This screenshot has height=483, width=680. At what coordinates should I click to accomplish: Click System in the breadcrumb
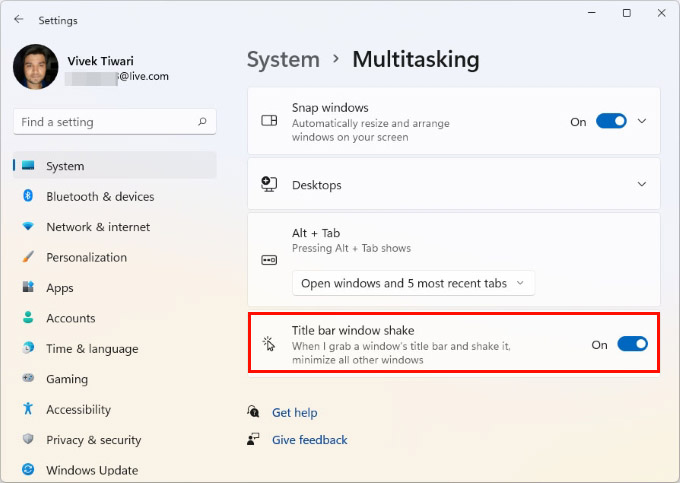click(x=283, y=59)
